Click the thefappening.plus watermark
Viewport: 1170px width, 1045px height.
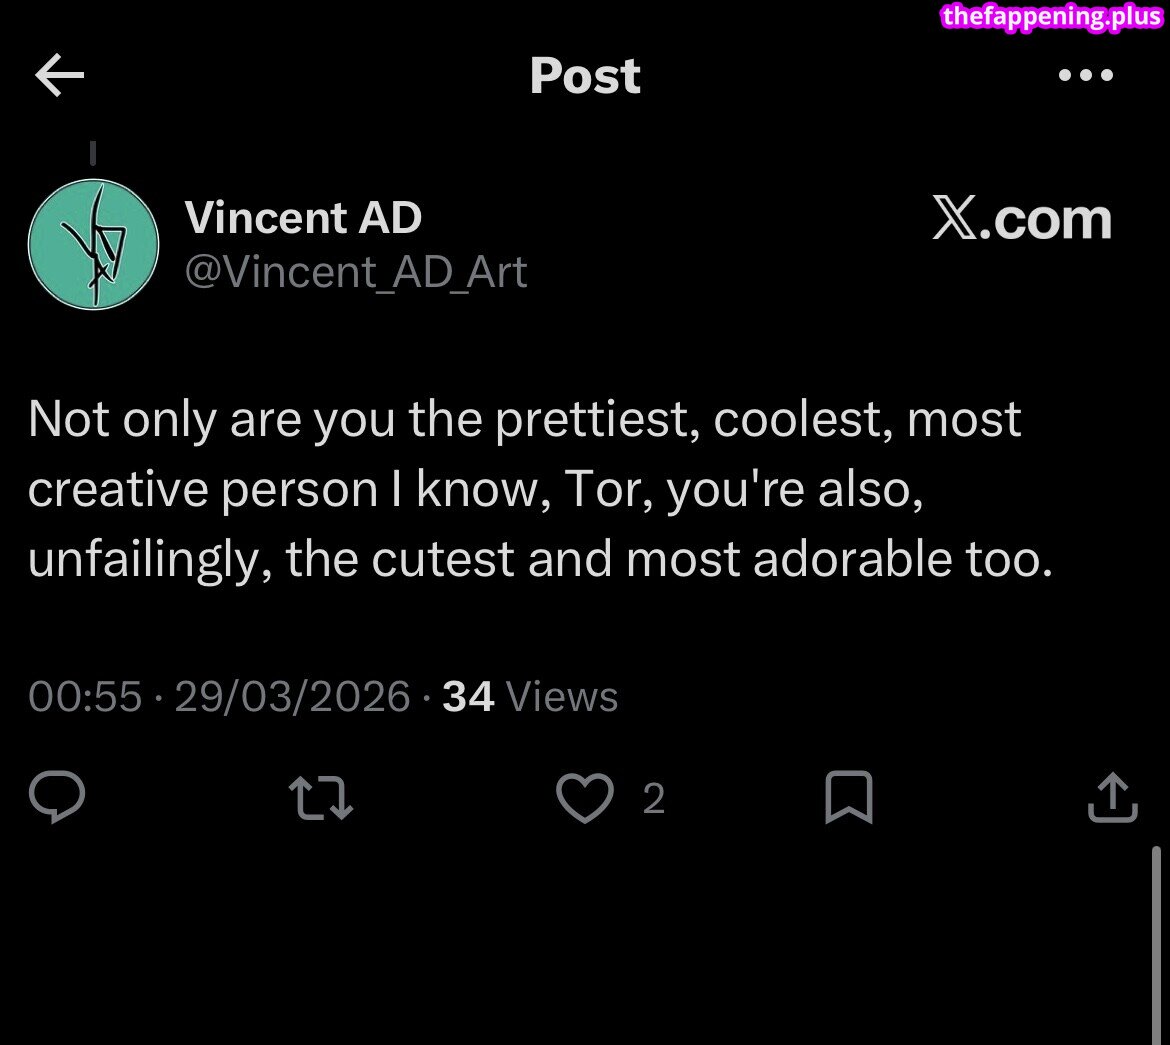click(1052, 17)
